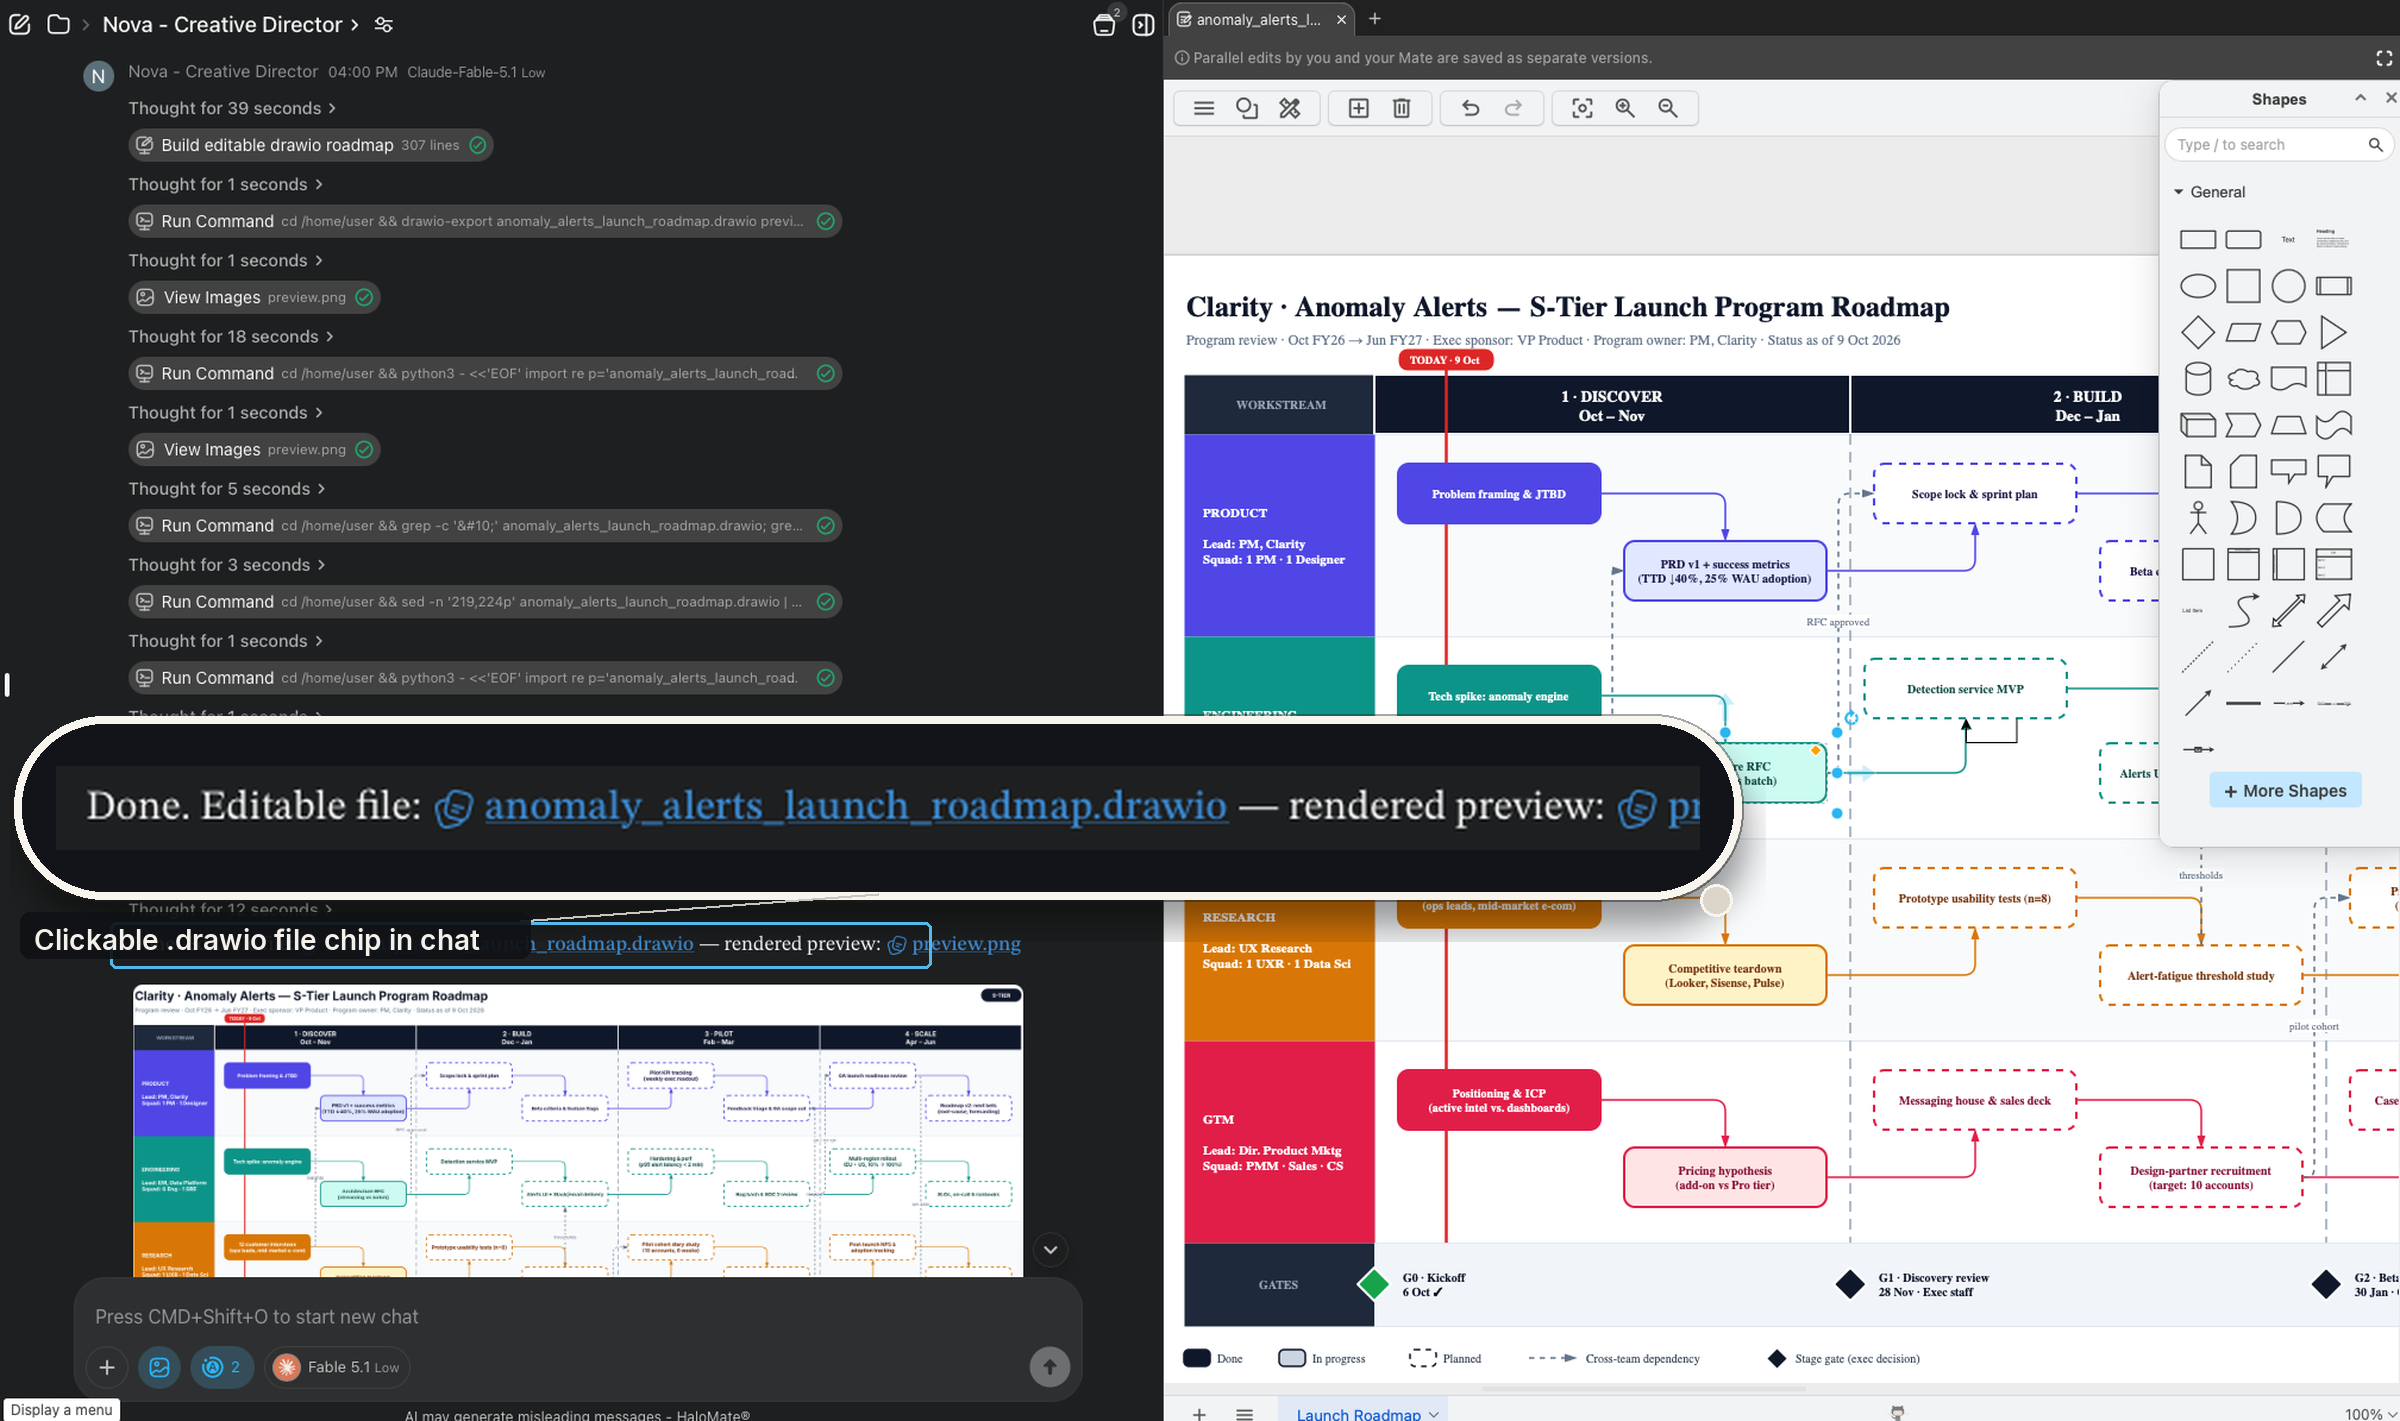Click the More Shapes button
This screenshot has height=1421, width=2400.
click(2285, 791)
